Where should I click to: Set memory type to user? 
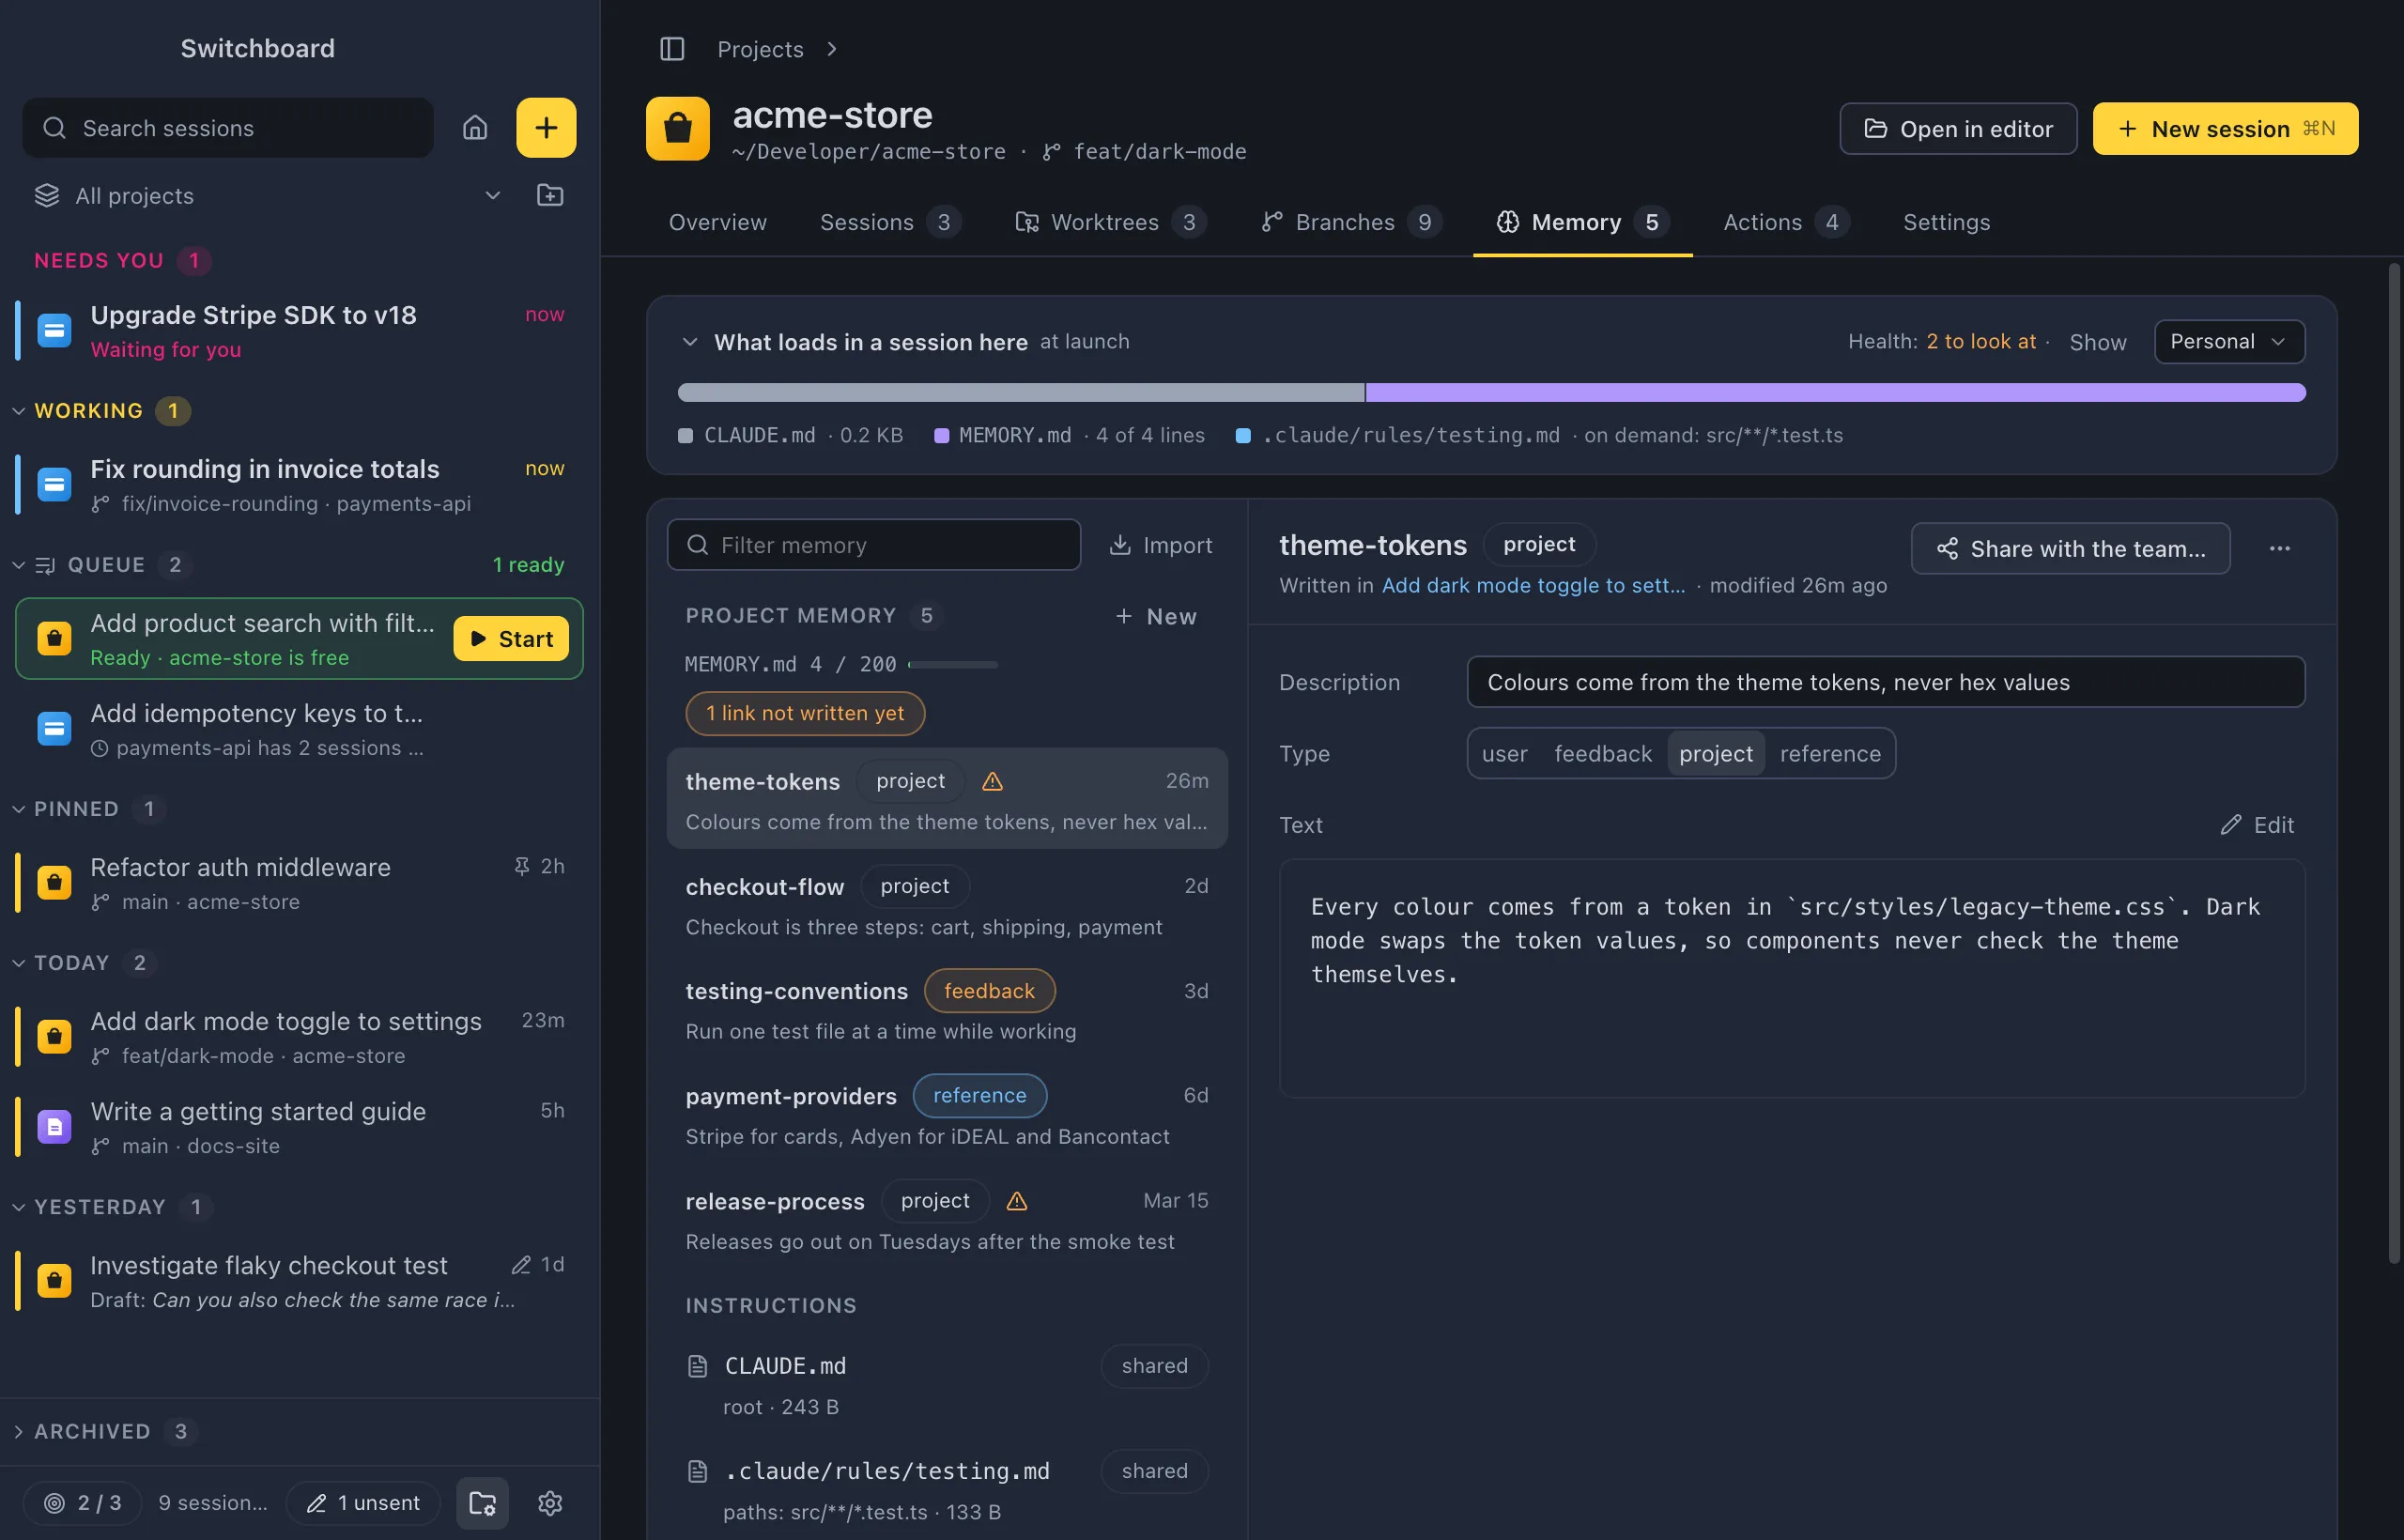point(1505,753)
